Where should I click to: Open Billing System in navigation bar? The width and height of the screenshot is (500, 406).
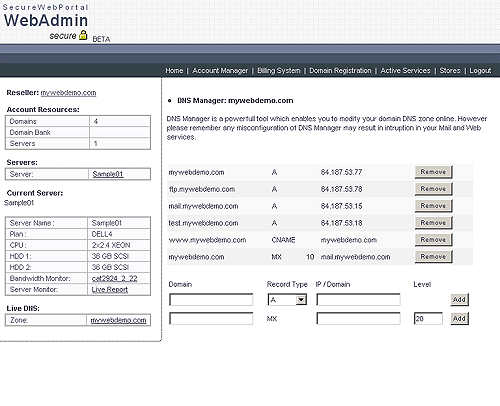point(279,71)
